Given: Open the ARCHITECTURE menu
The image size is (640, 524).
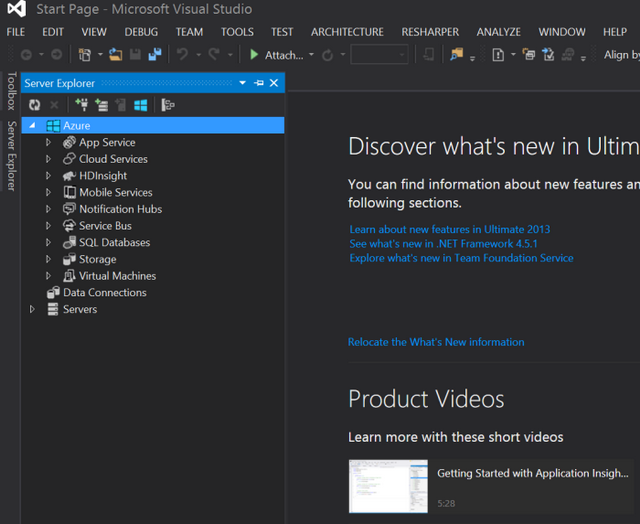Looking at the screenshot, I should pos(347,32).
